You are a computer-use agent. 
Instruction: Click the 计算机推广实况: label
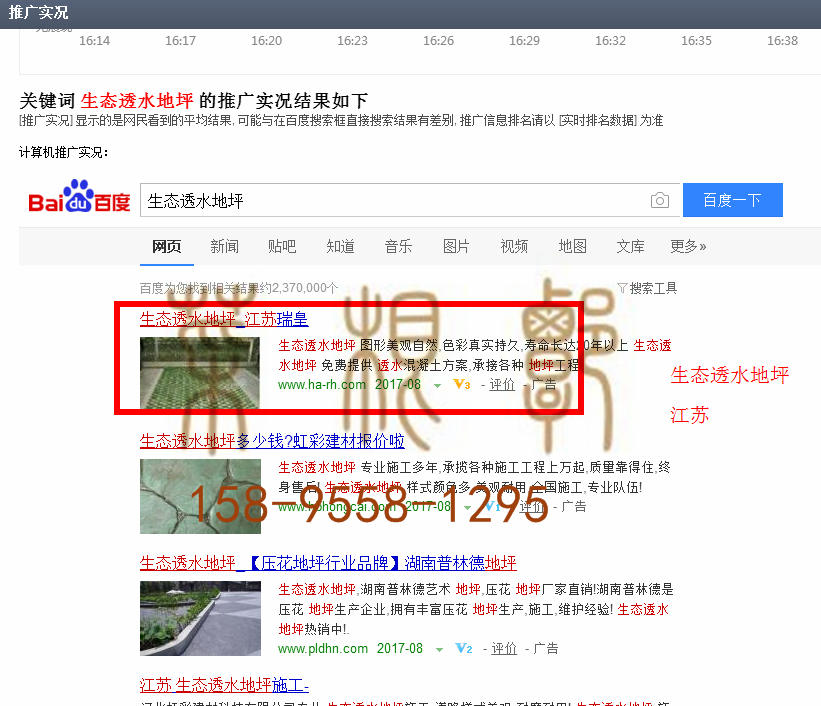click(64, 152)
